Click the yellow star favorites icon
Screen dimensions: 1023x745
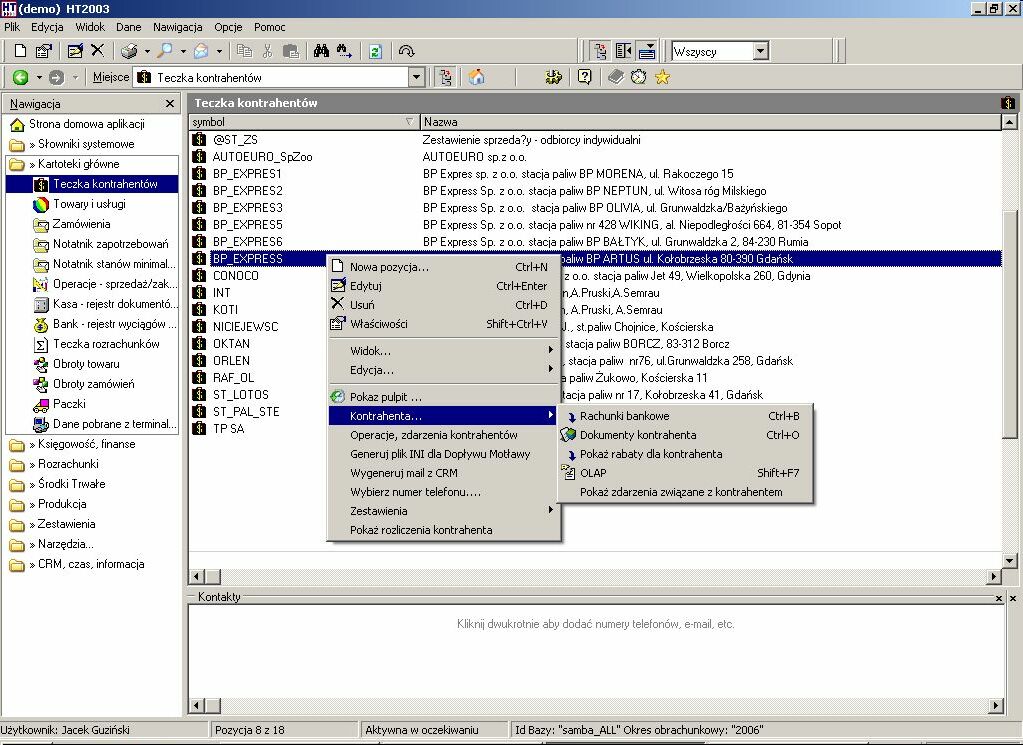pos(662,77)
